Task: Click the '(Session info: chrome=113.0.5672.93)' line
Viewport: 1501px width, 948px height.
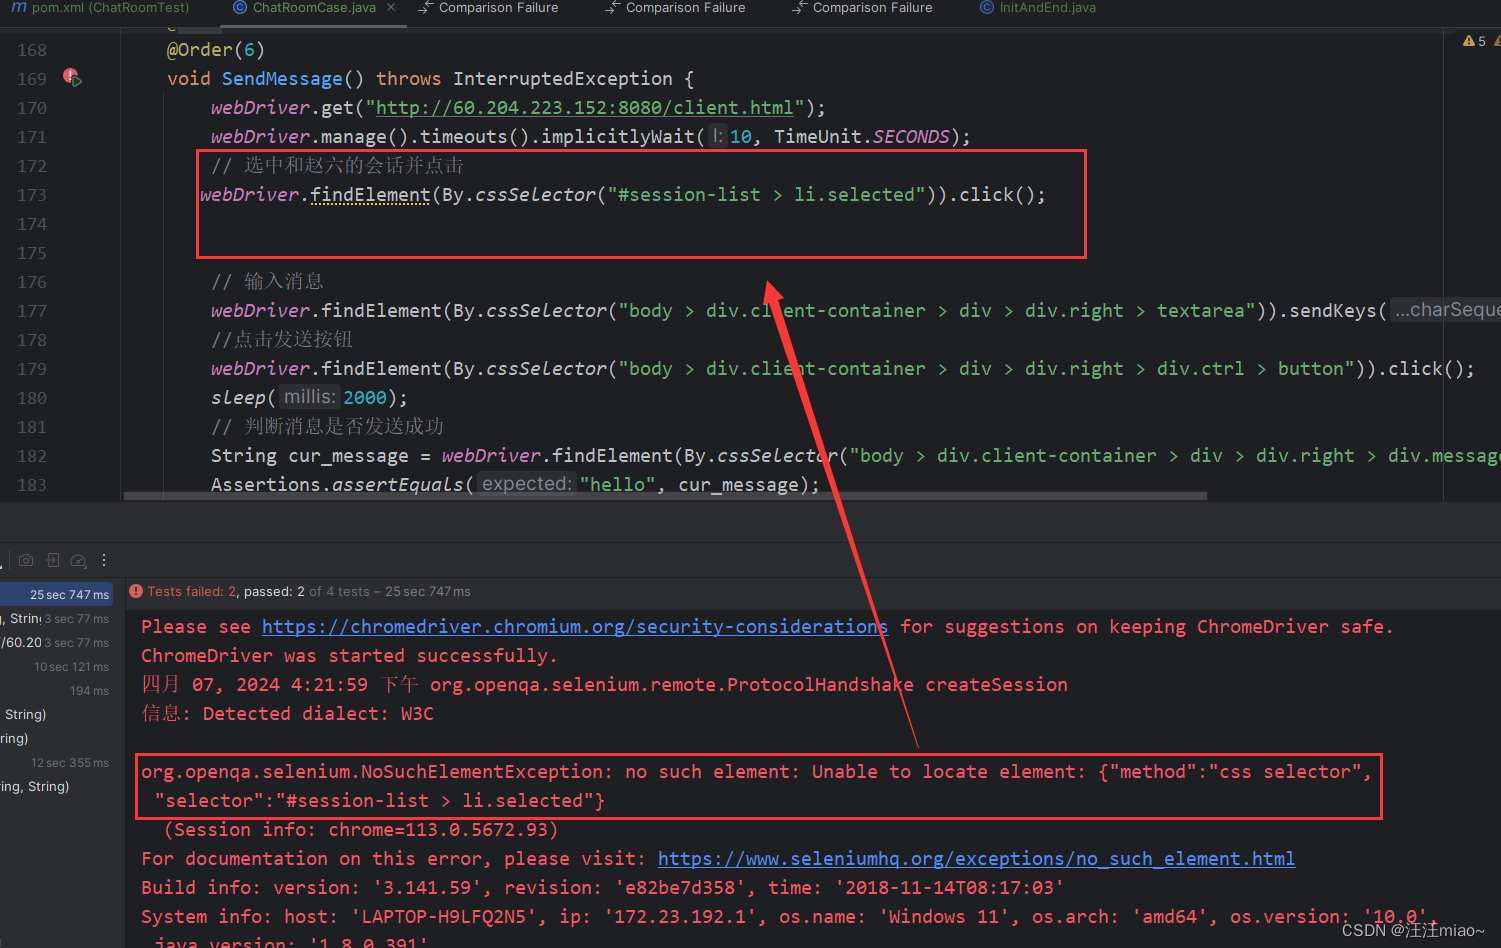Action: (x=361, y=830)
